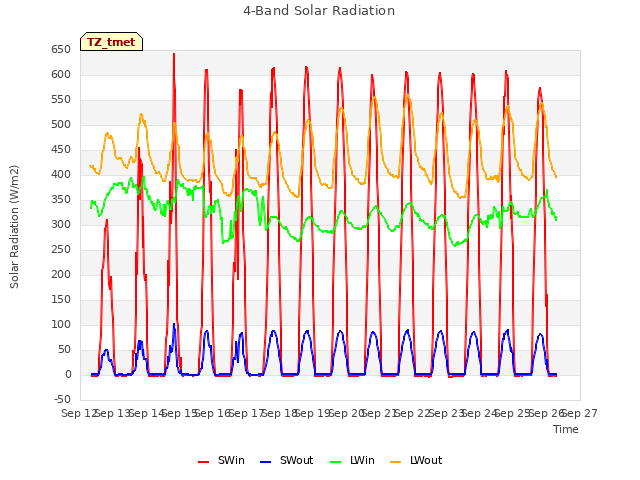Click the Sep 12 x-axis date label
Image resolution: width=640 pixels, height=480 pixels.
78,413
